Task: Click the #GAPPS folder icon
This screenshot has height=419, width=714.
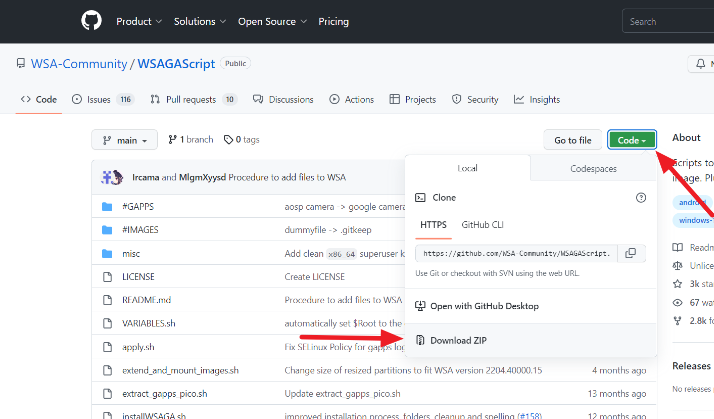Action: 107,207
